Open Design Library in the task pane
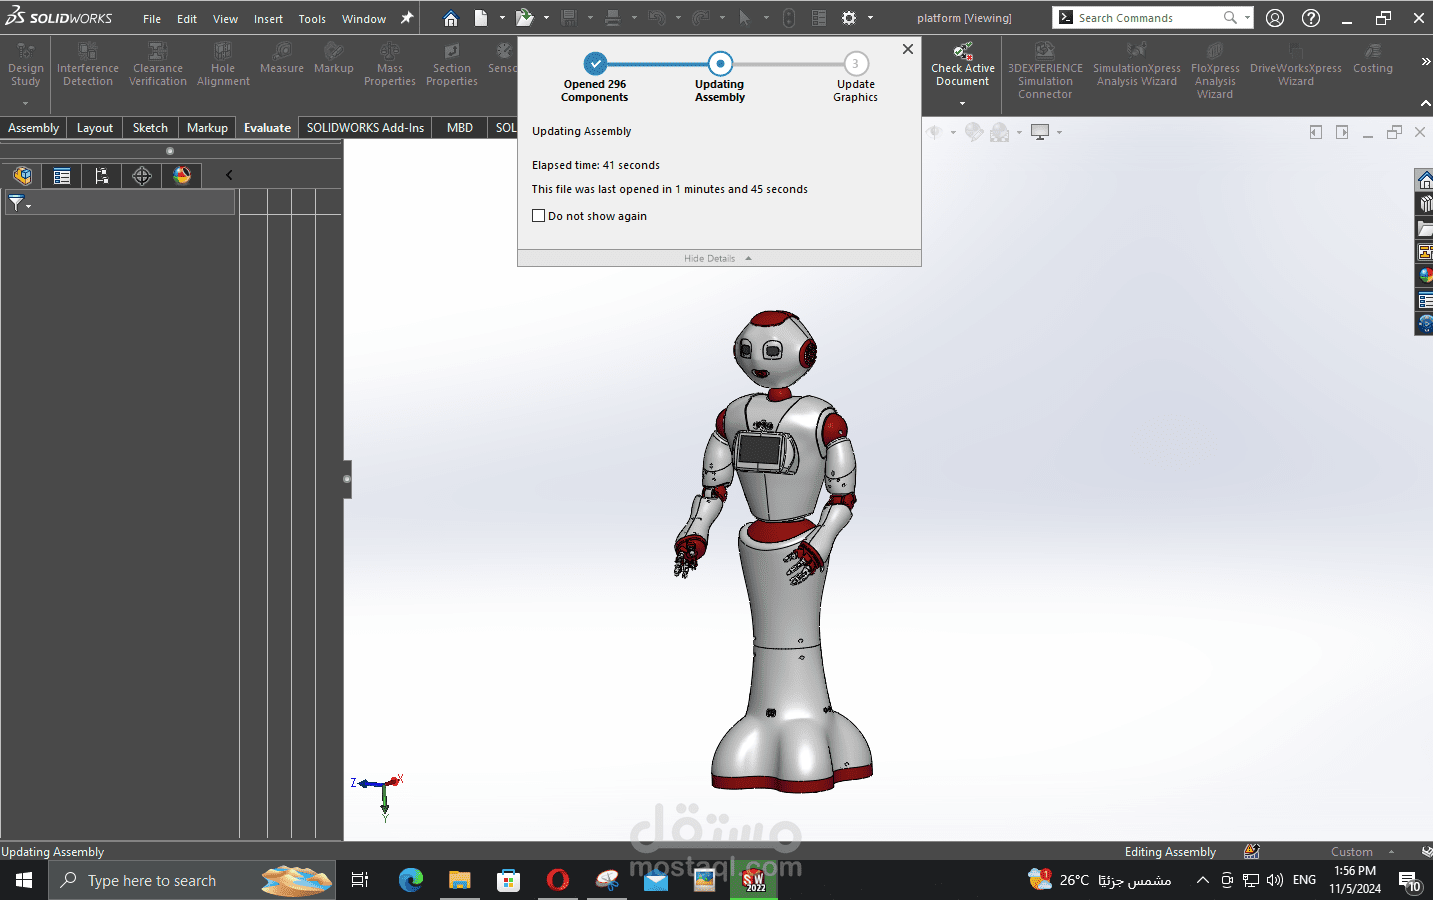This screenshot has width=1433, height=900. coord(1425,204)
